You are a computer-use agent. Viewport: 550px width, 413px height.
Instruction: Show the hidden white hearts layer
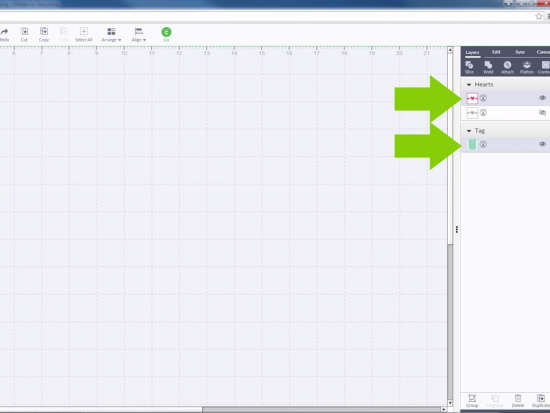point(542,113)
